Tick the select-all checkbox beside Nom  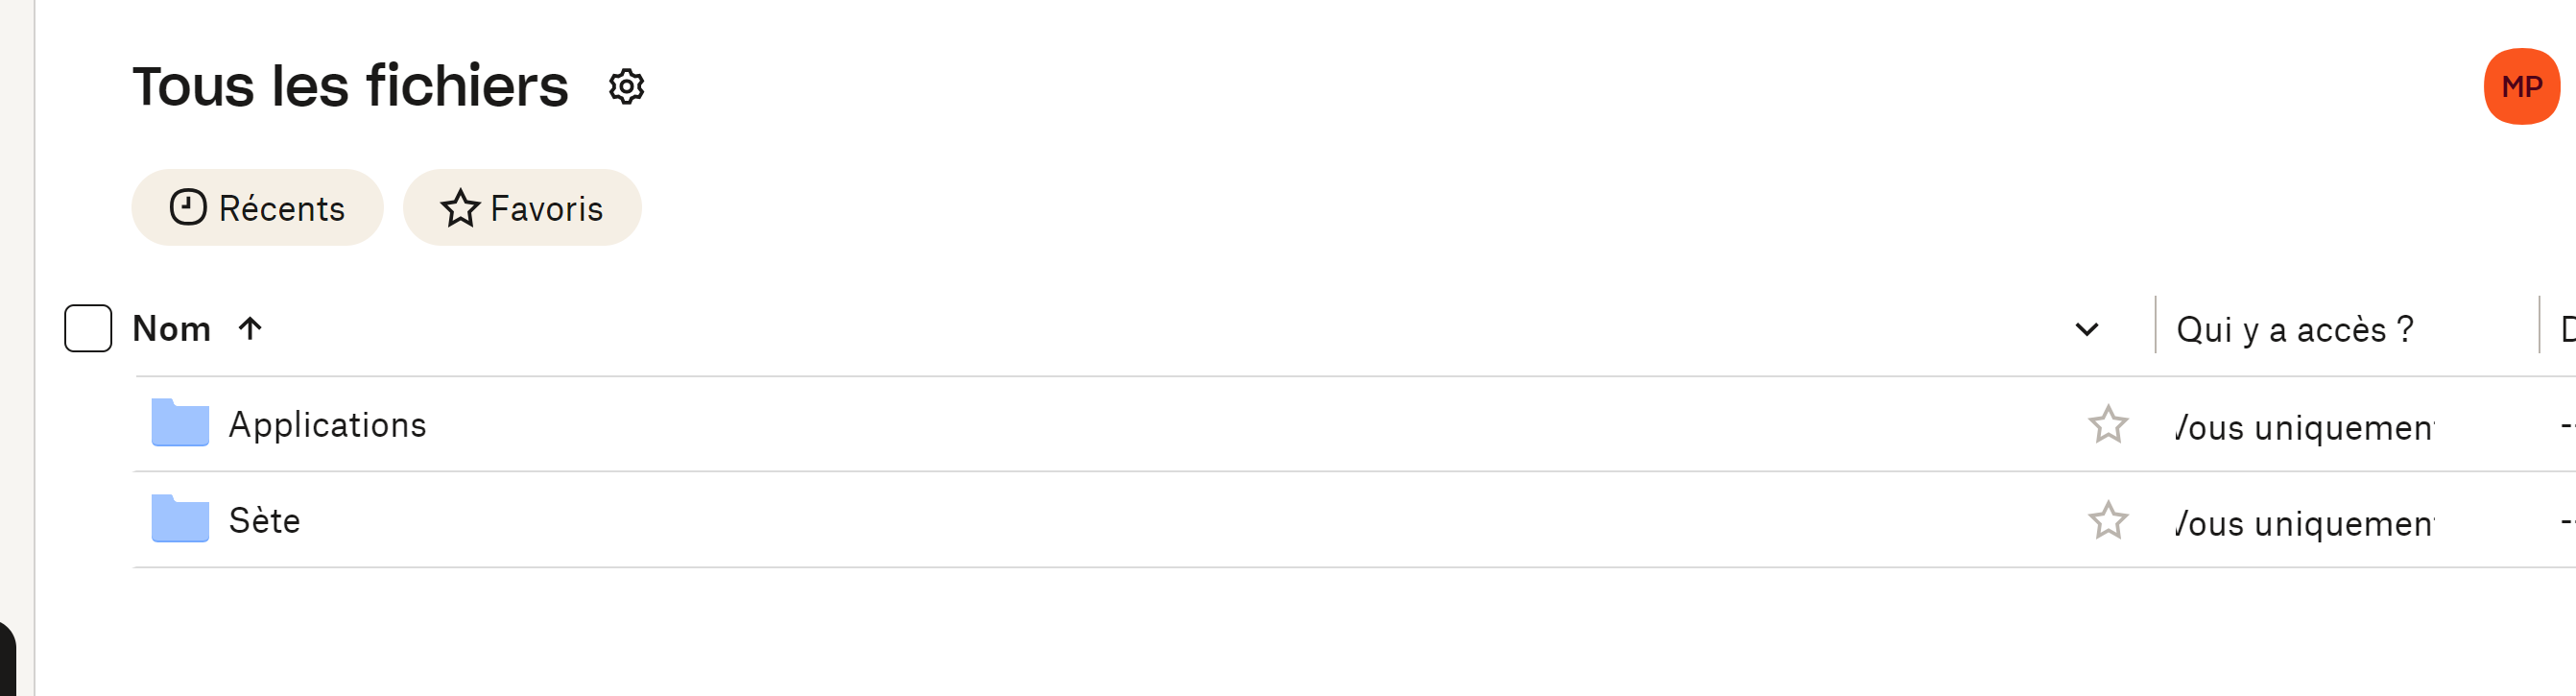(x=88, y=328)
